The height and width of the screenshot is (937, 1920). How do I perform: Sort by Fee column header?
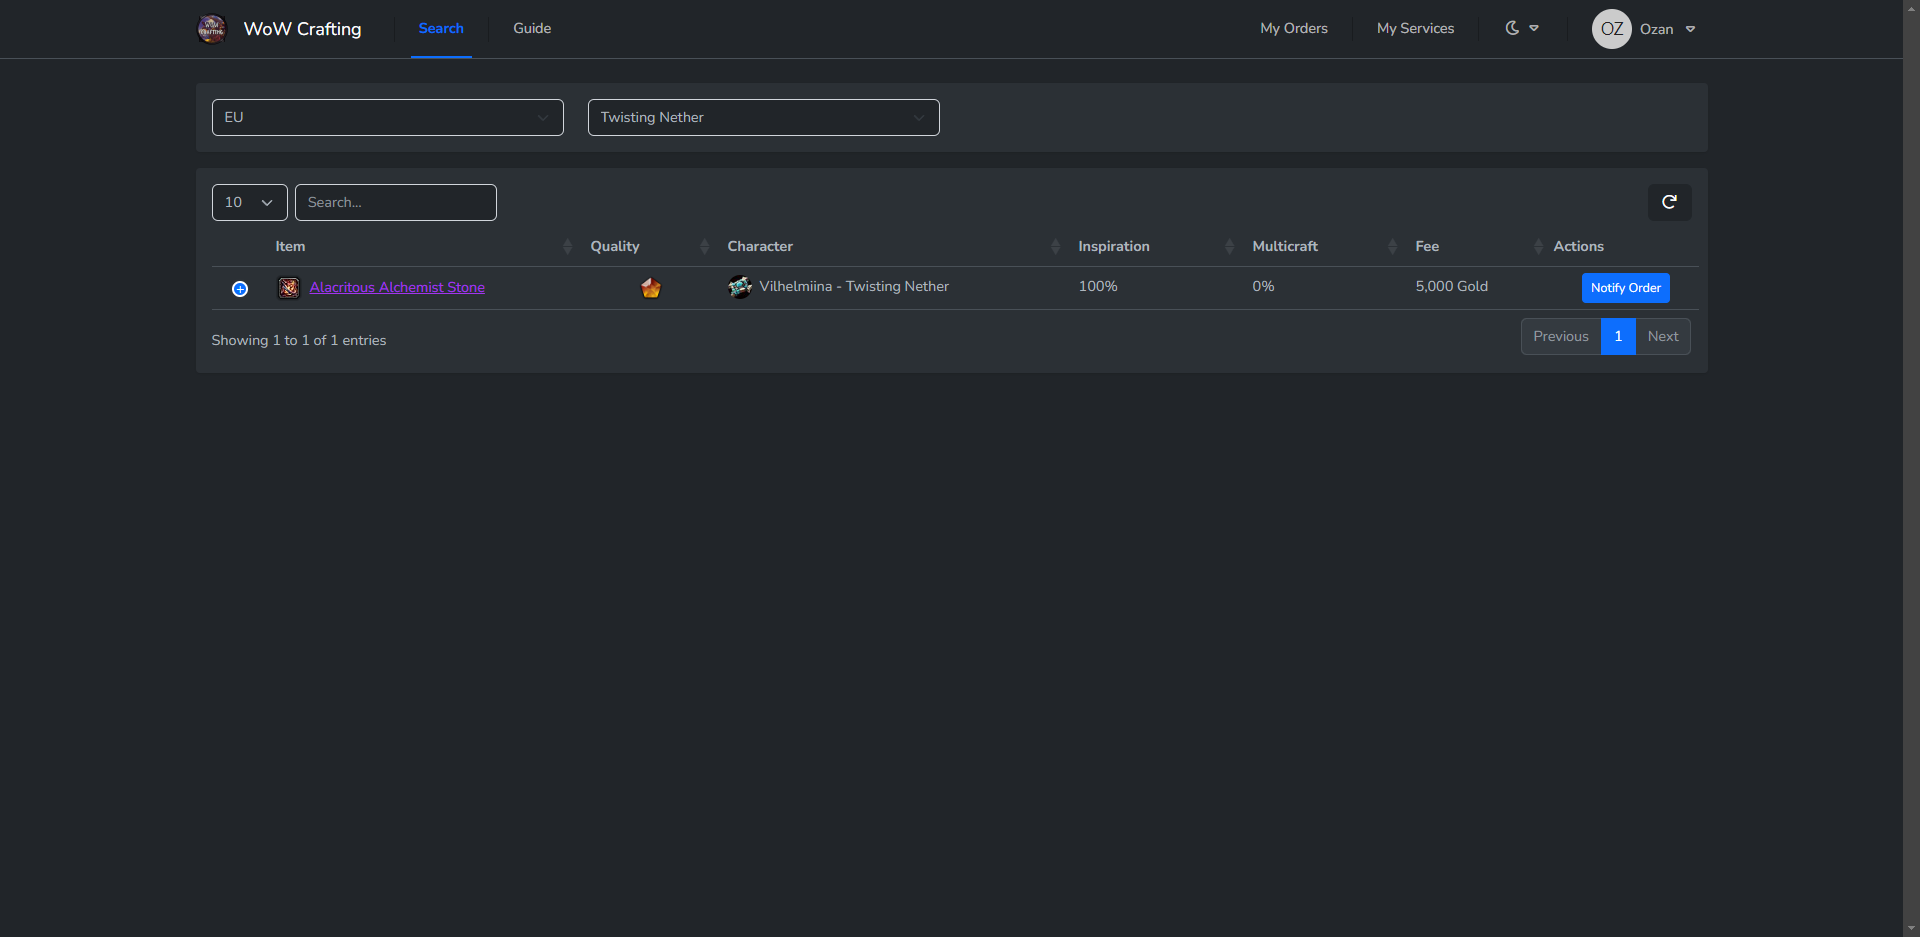point(1476,246)
